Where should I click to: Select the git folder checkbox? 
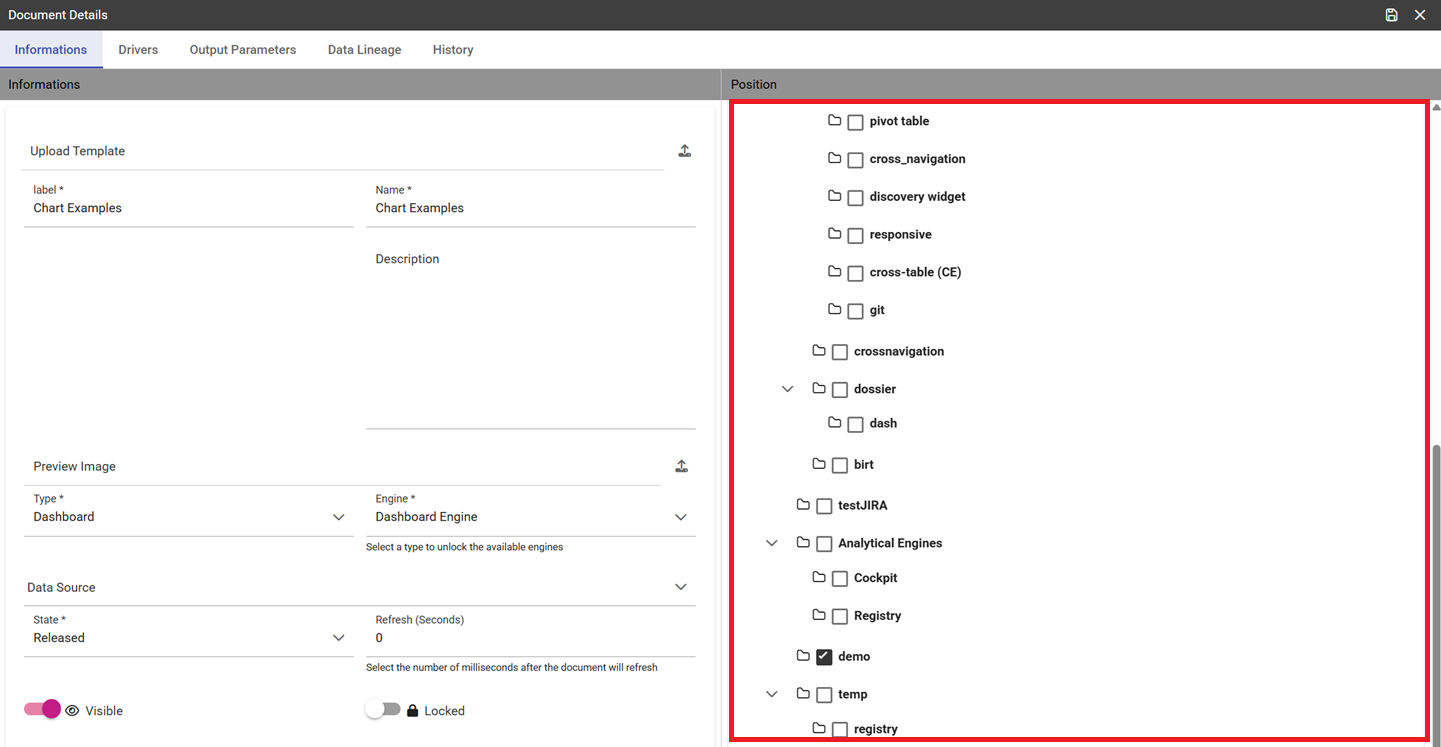point(855,311)
